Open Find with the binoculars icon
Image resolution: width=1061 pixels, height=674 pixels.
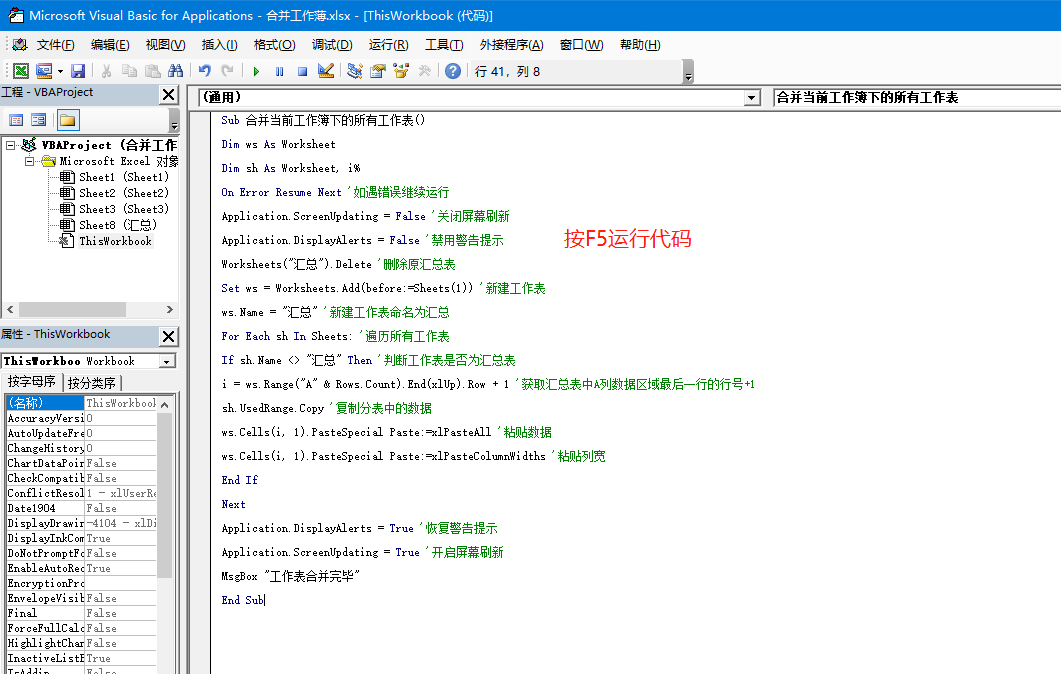tap(175, 71)
